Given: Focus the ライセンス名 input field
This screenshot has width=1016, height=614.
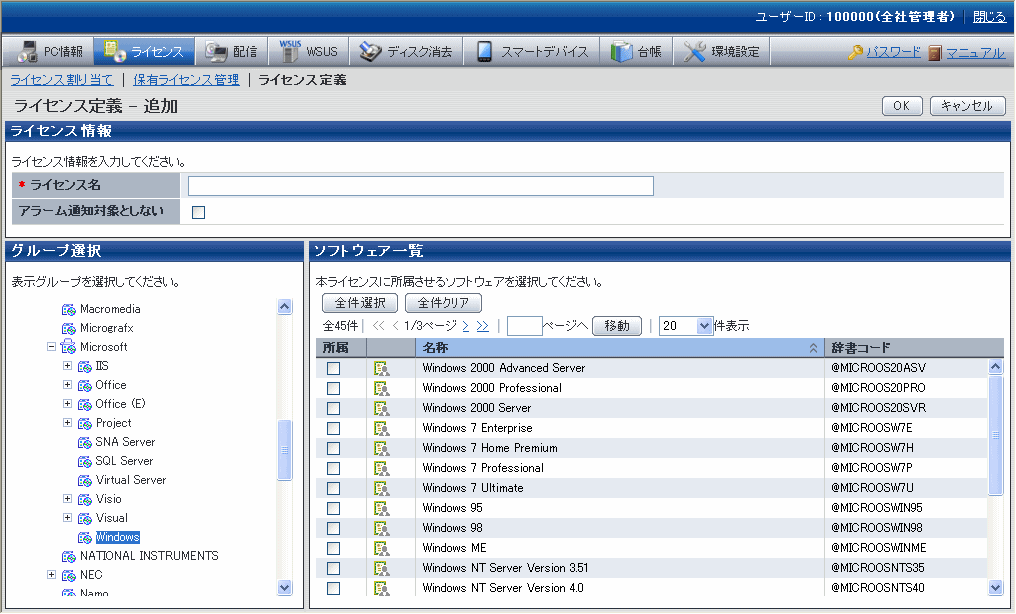Looking at the screenshot, I should [x=421, y=186].
